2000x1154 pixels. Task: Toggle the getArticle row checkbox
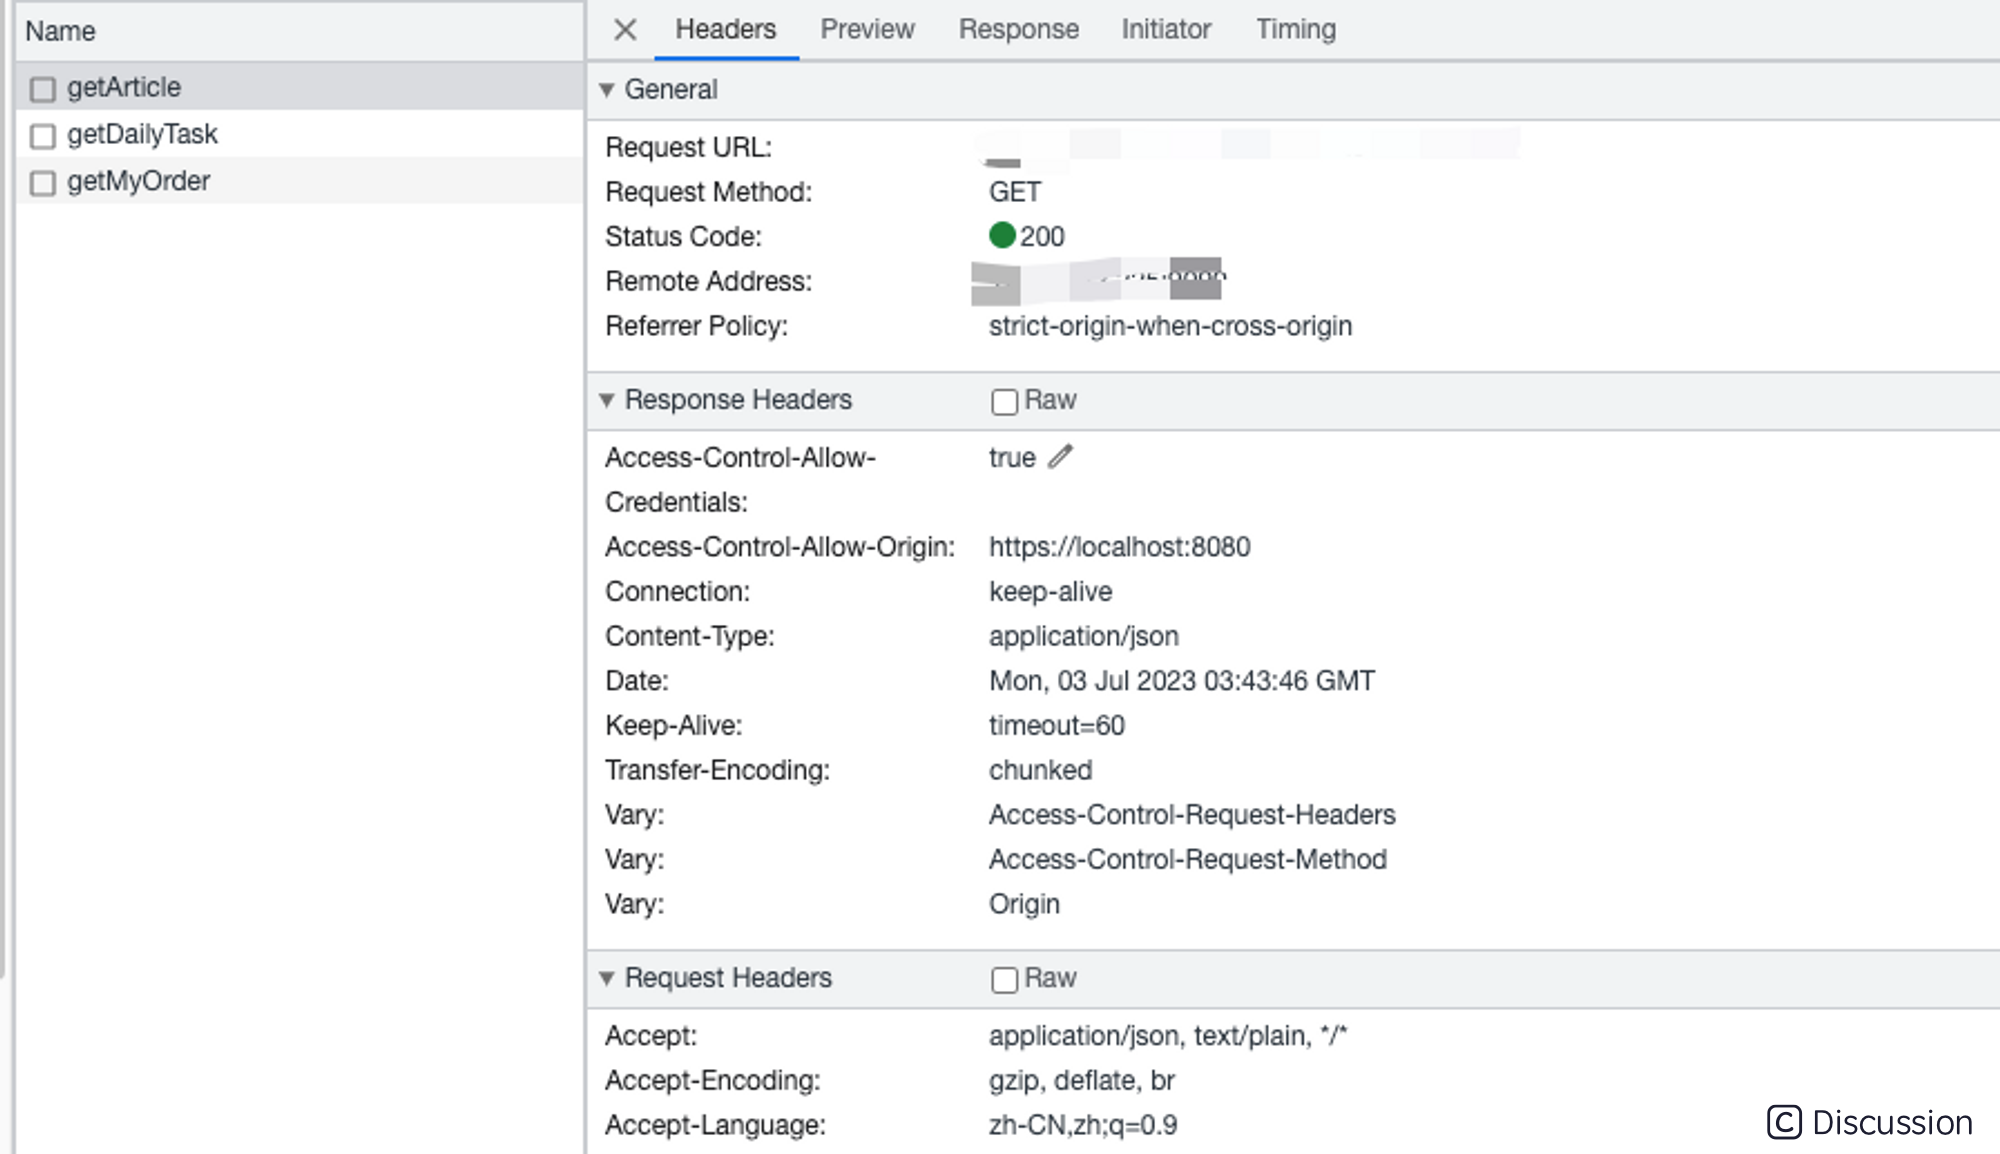[x=43, y=89]
